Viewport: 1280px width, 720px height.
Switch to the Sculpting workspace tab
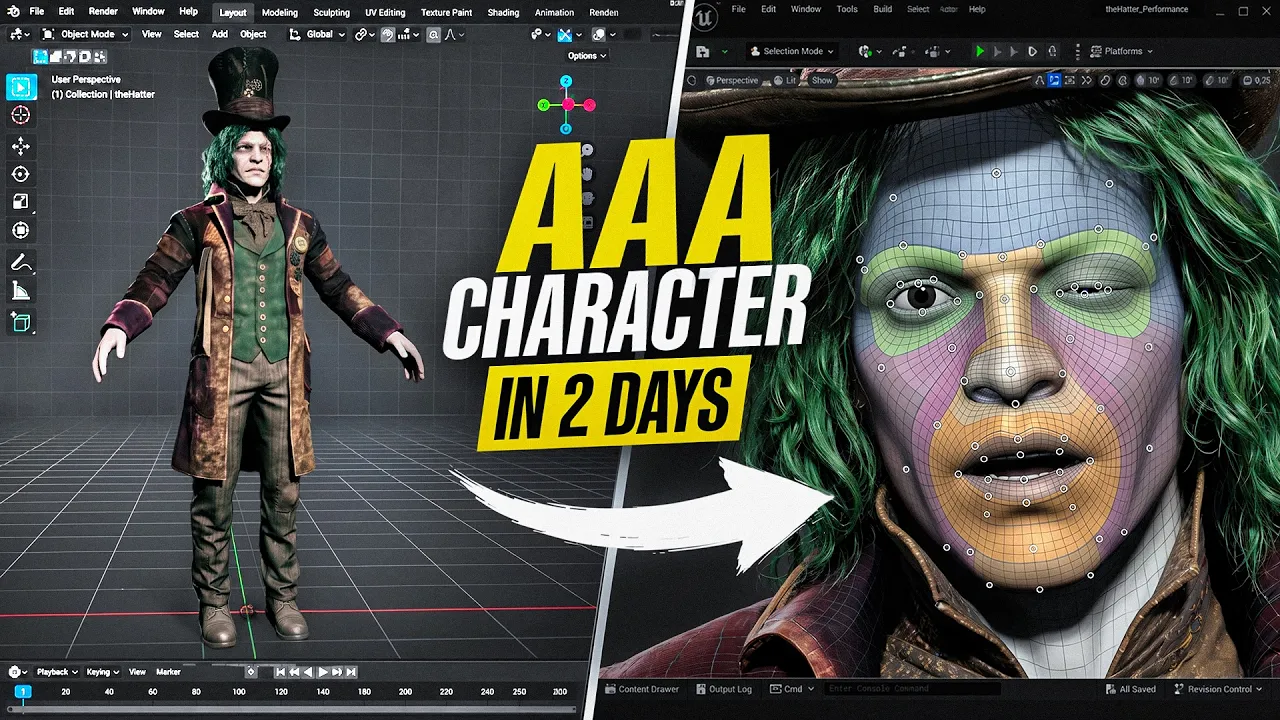(331, 13)
